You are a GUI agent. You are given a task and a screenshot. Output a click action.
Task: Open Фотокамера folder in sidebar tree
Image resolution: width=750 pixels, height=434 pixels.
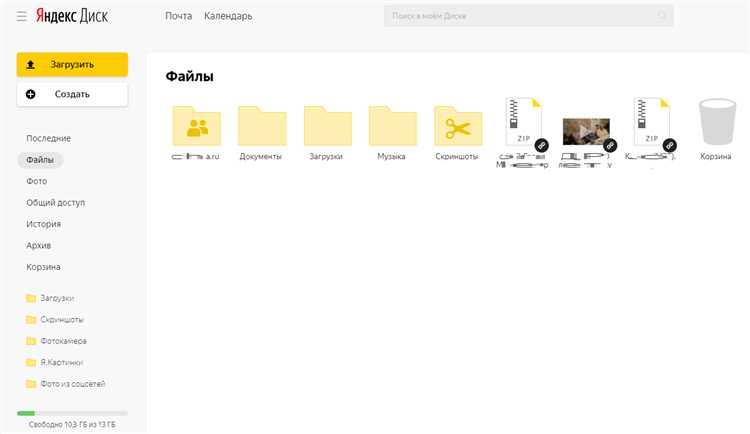(x=64, y=341)
